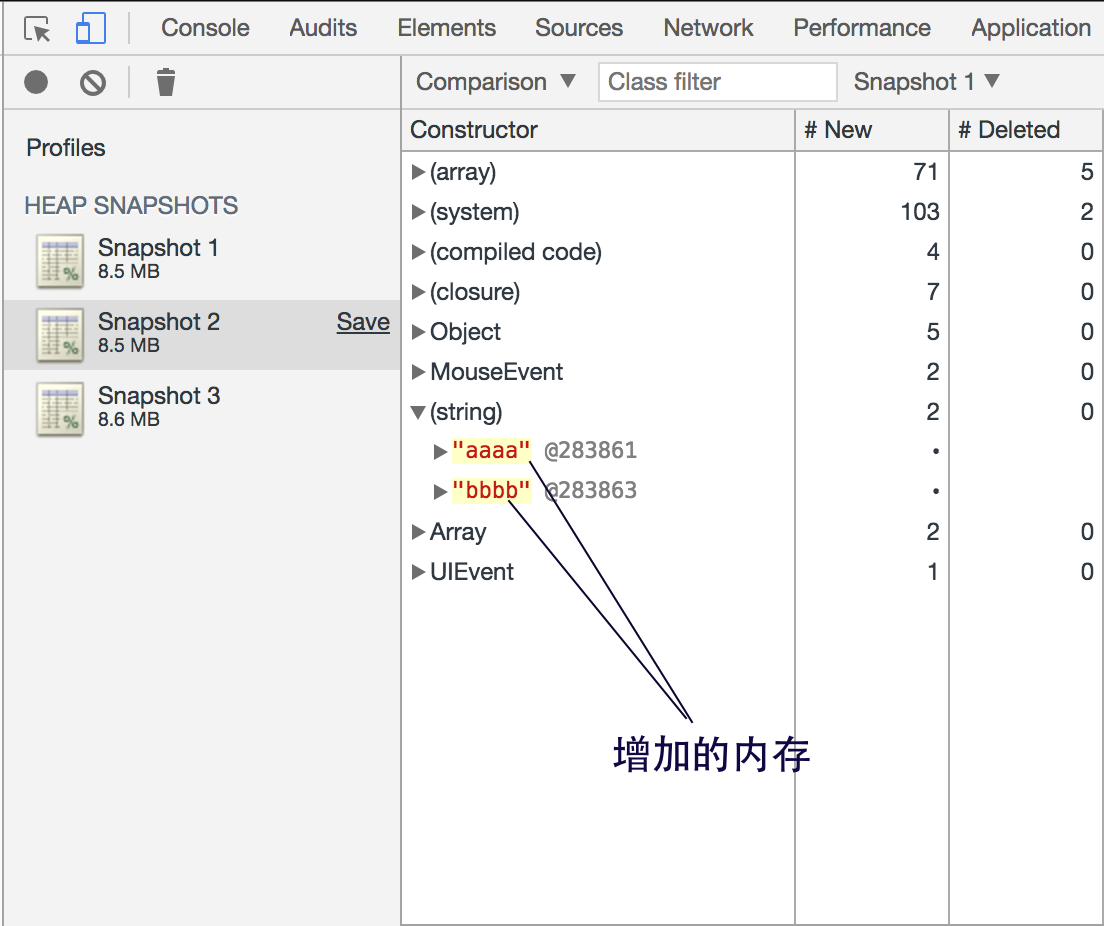Screen dimensions: 1104x926
Task: Expand the (closure) constructor row
Action: point(418,292)
